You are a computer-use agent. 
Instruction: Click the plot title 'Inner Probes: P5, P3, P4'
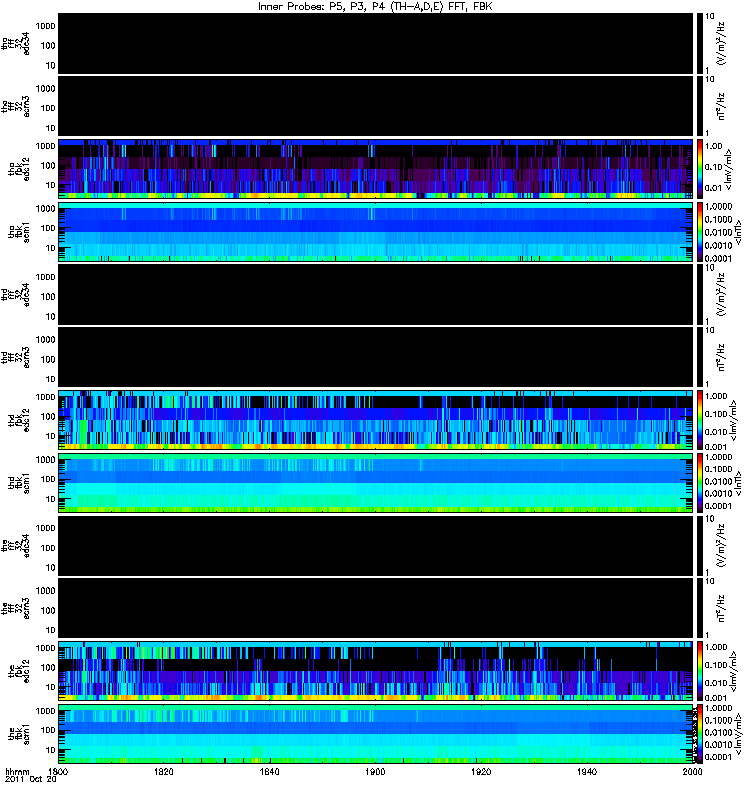pyautogui.click(x=323, y=7)
